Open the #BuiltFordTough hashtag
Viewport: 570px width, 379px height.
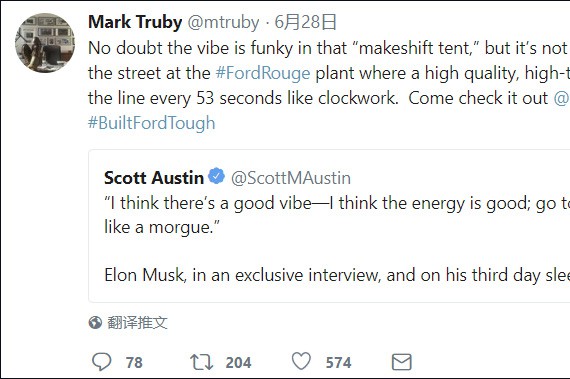(x=152, y=123)
